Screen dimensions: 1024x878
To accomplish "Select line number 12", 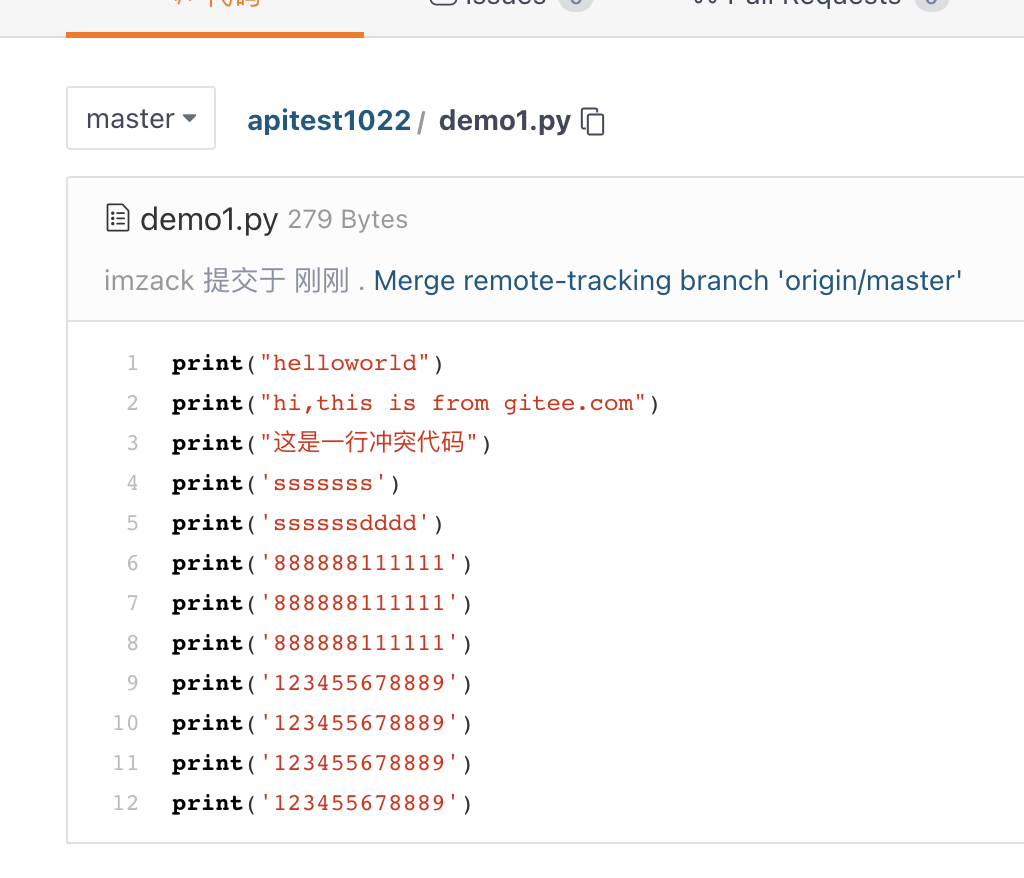I will click(x=125, y=802).
